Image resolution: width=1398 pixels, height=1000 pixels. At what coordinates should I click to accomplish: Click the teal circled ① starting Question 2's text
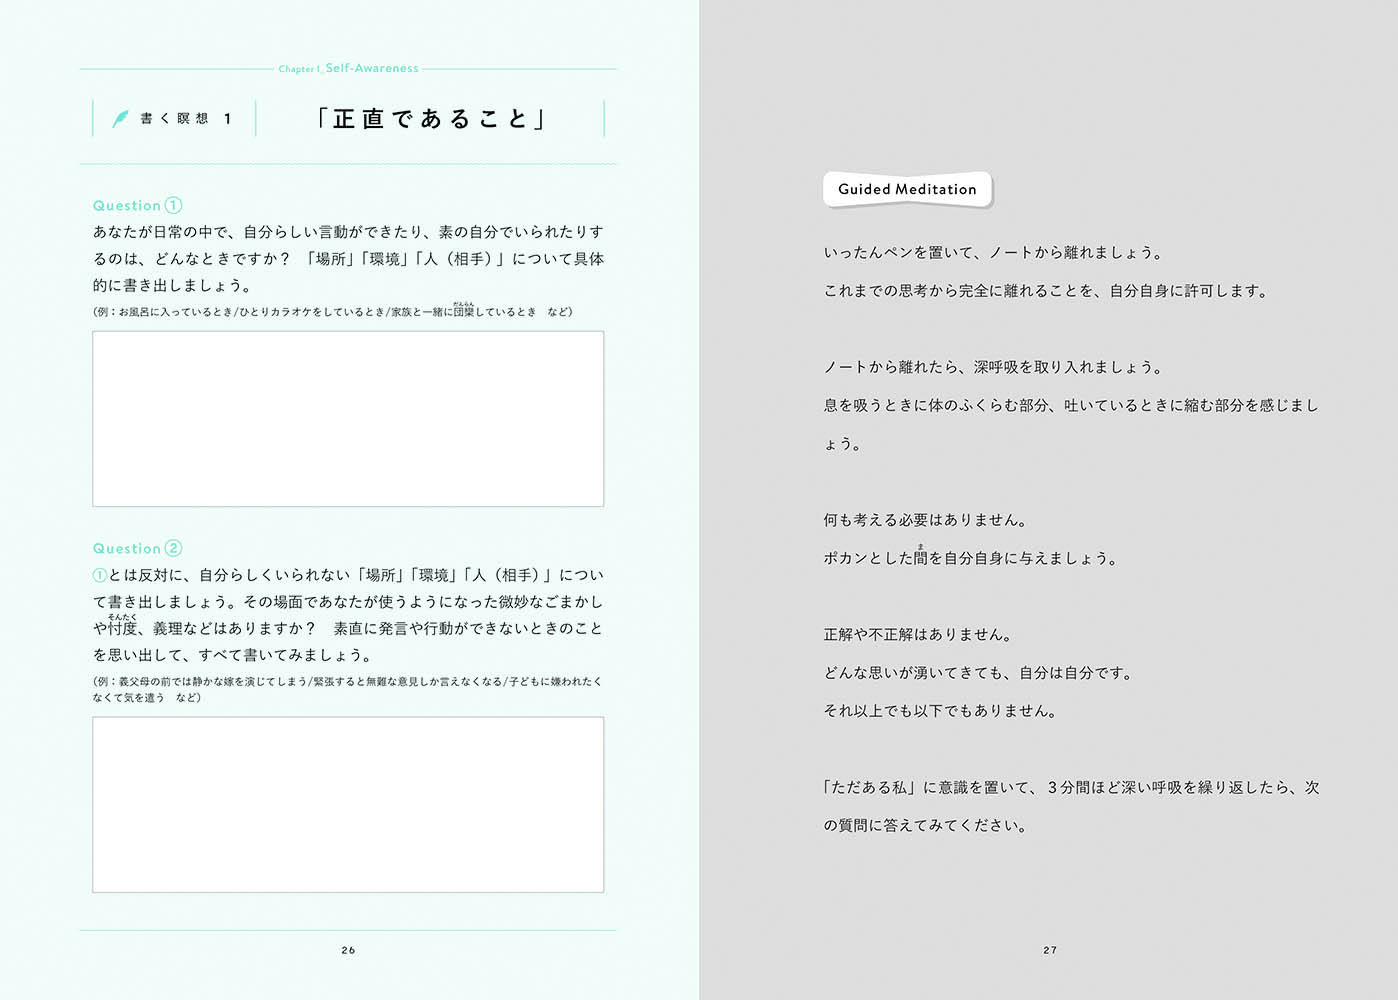100,575
